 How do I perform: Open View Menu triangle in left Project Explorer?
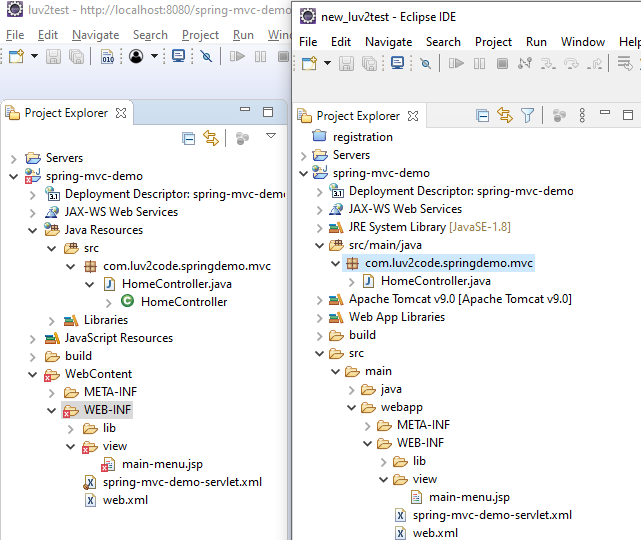[271, 135]
